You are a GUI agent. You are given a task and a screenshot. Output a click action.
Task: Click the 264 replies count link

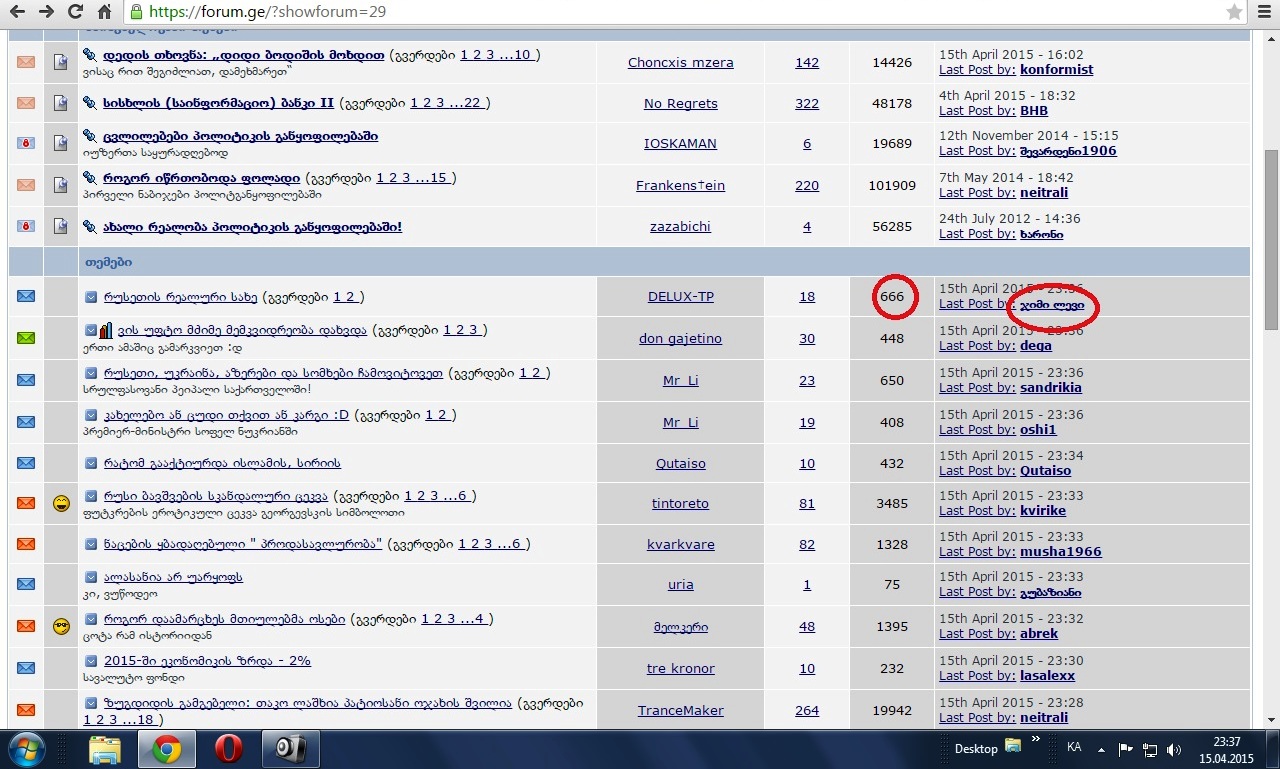(807, 711)
